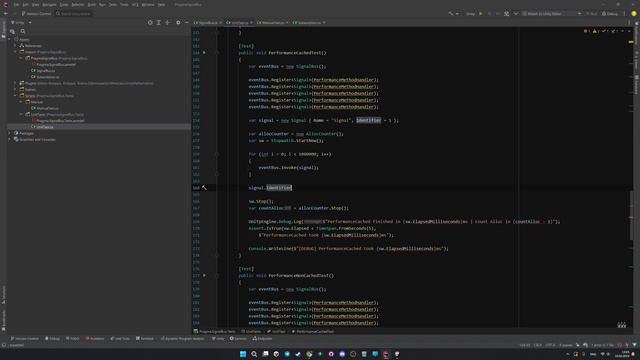Open the Unit Tests tool window
The image size is (640, 360).
click(x=120, y=339)
